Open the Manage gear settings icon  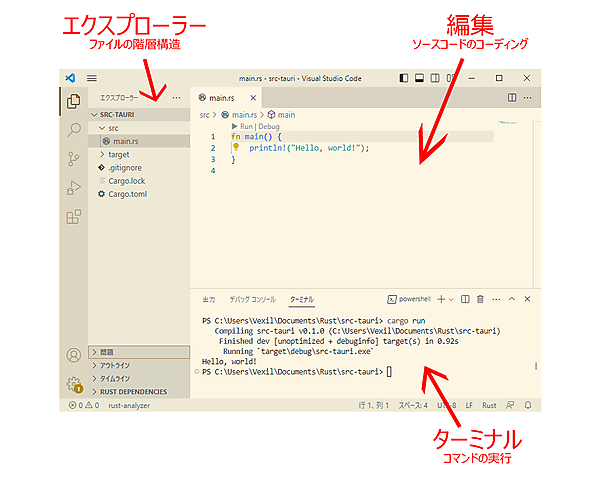73,384
